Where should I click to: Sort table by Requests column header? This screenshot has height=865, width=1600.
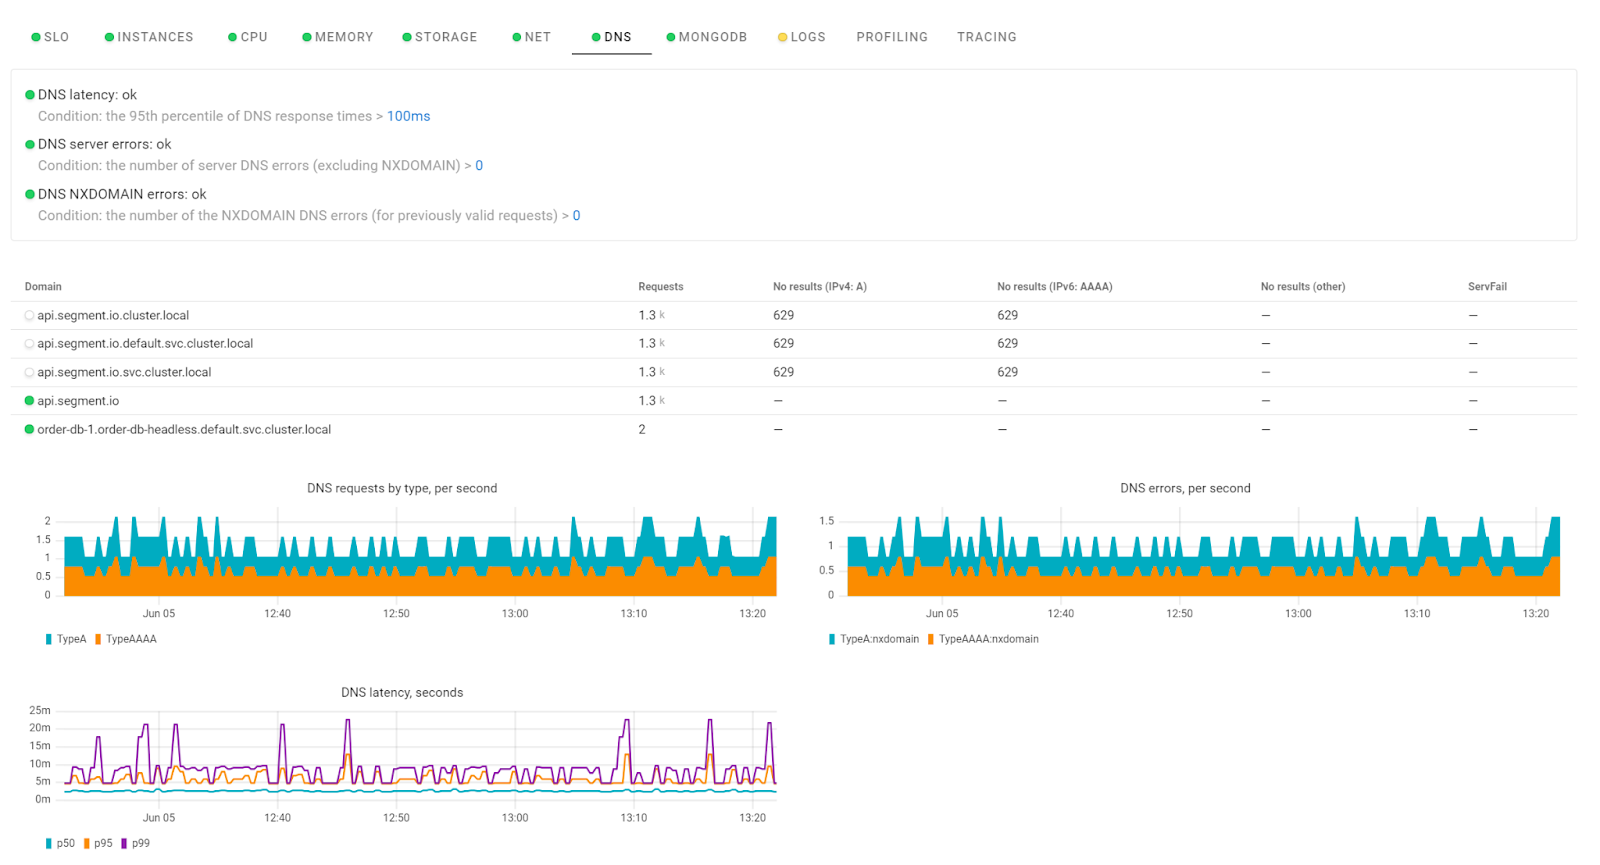tap(660, 287)
